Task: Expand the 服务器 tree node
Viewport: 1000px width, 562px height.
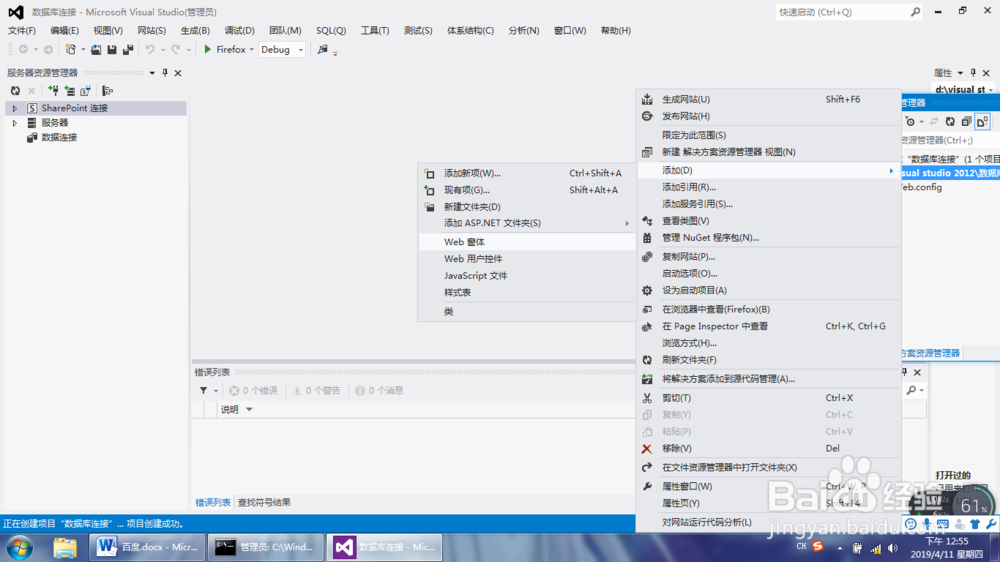Action: tap(15, 123)
